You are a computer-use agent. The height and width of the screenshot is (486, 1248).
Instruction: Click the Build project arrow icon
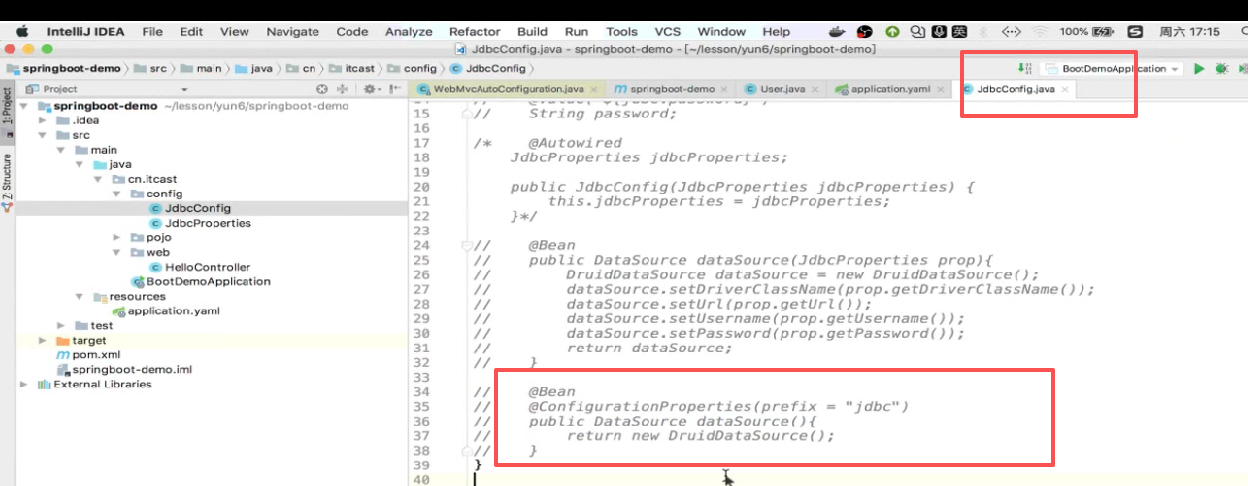(1023, 69)
